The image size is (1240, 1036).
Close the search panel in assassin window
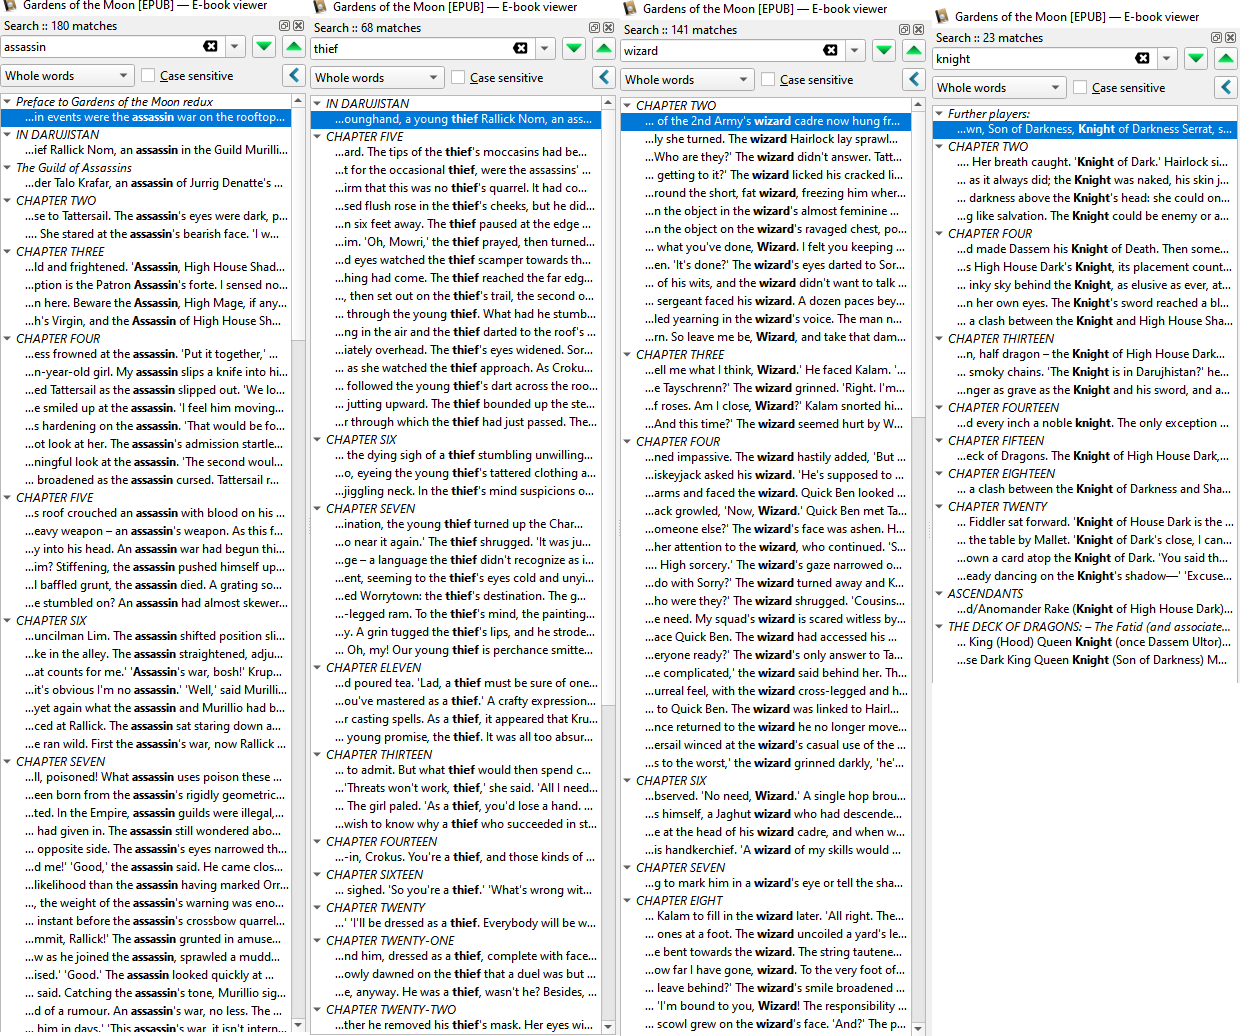[298, 26]
